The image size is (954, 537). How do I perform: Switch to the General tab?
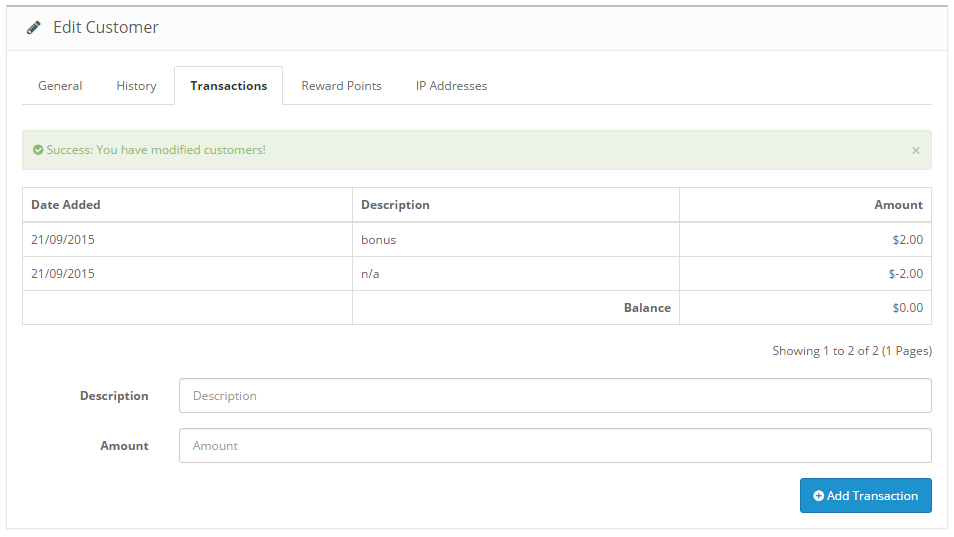coord(60,86)
